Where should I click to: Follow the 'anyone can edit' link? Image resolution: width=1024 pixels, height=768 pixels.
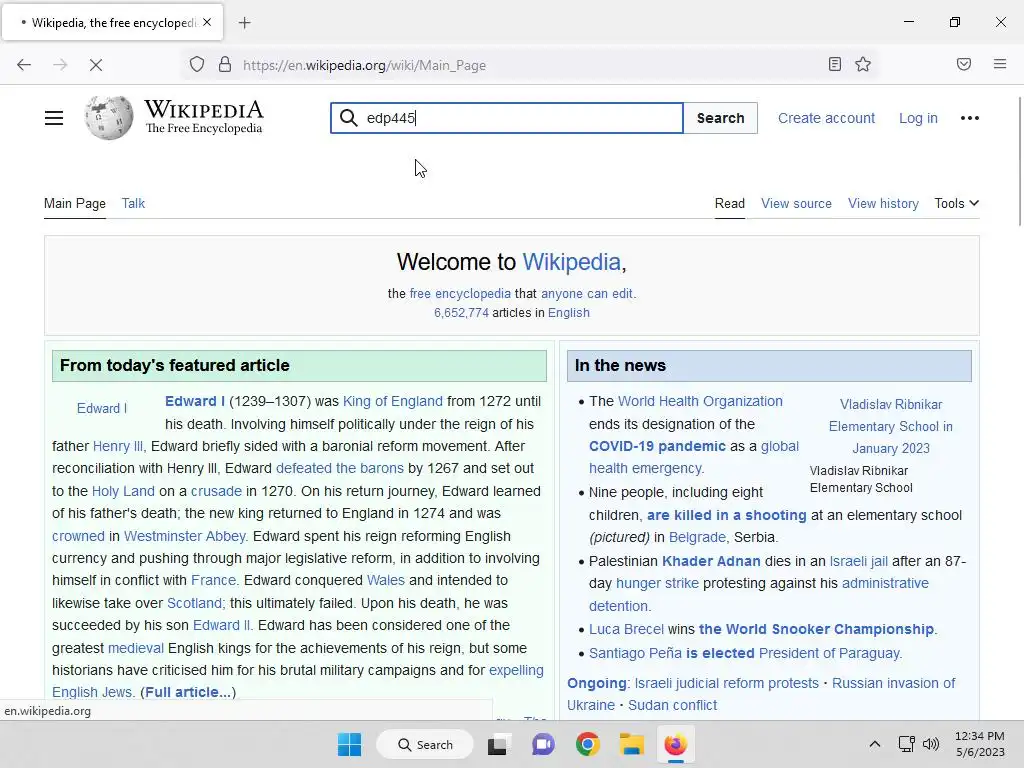pos(586,294)
